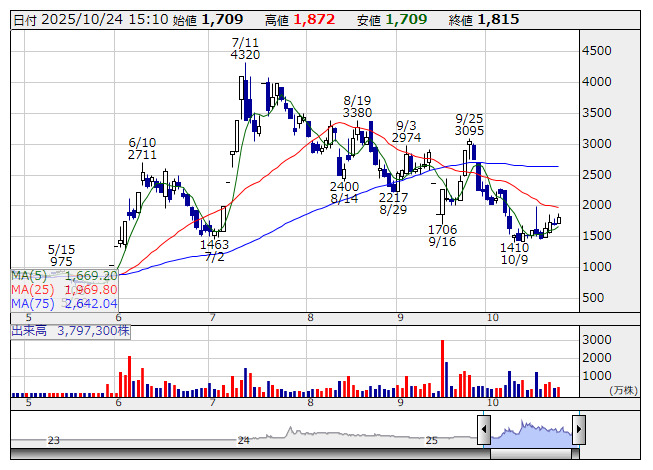Click the left range handle arrow
The height and width of the screenshot is (470, 653).
pyautogui.click(x=484, y=431)
